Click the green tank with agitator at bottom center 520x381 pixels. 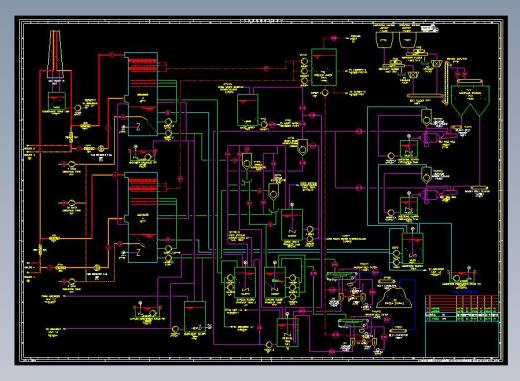point(287,332)
